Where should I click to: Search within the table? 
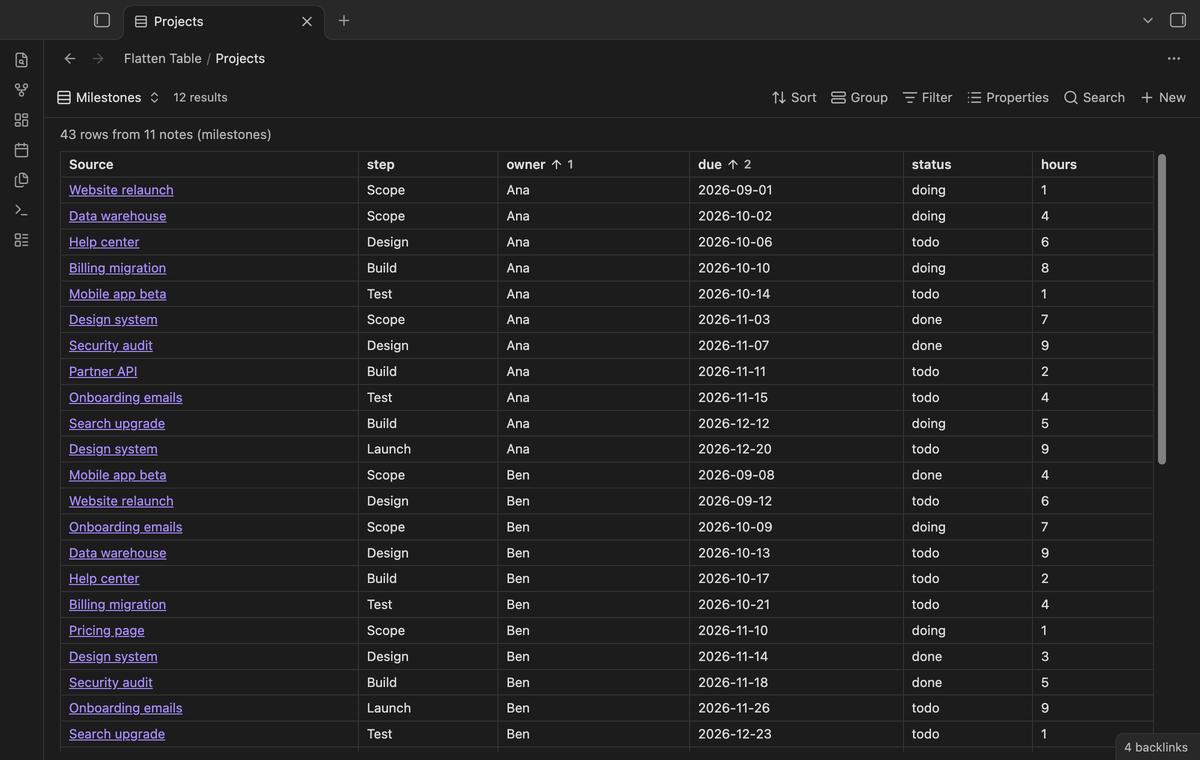click(1094, 97)
